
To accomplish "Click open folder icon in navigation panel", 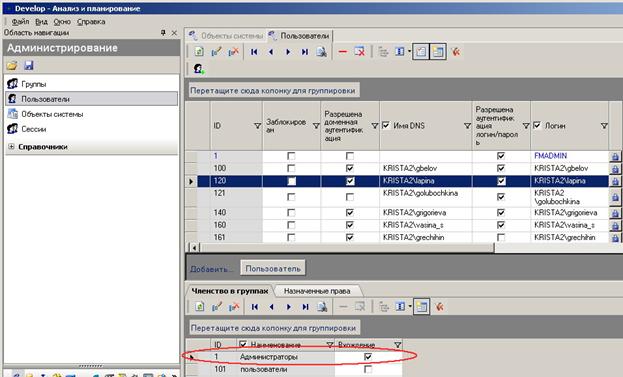I will (12, 65).
